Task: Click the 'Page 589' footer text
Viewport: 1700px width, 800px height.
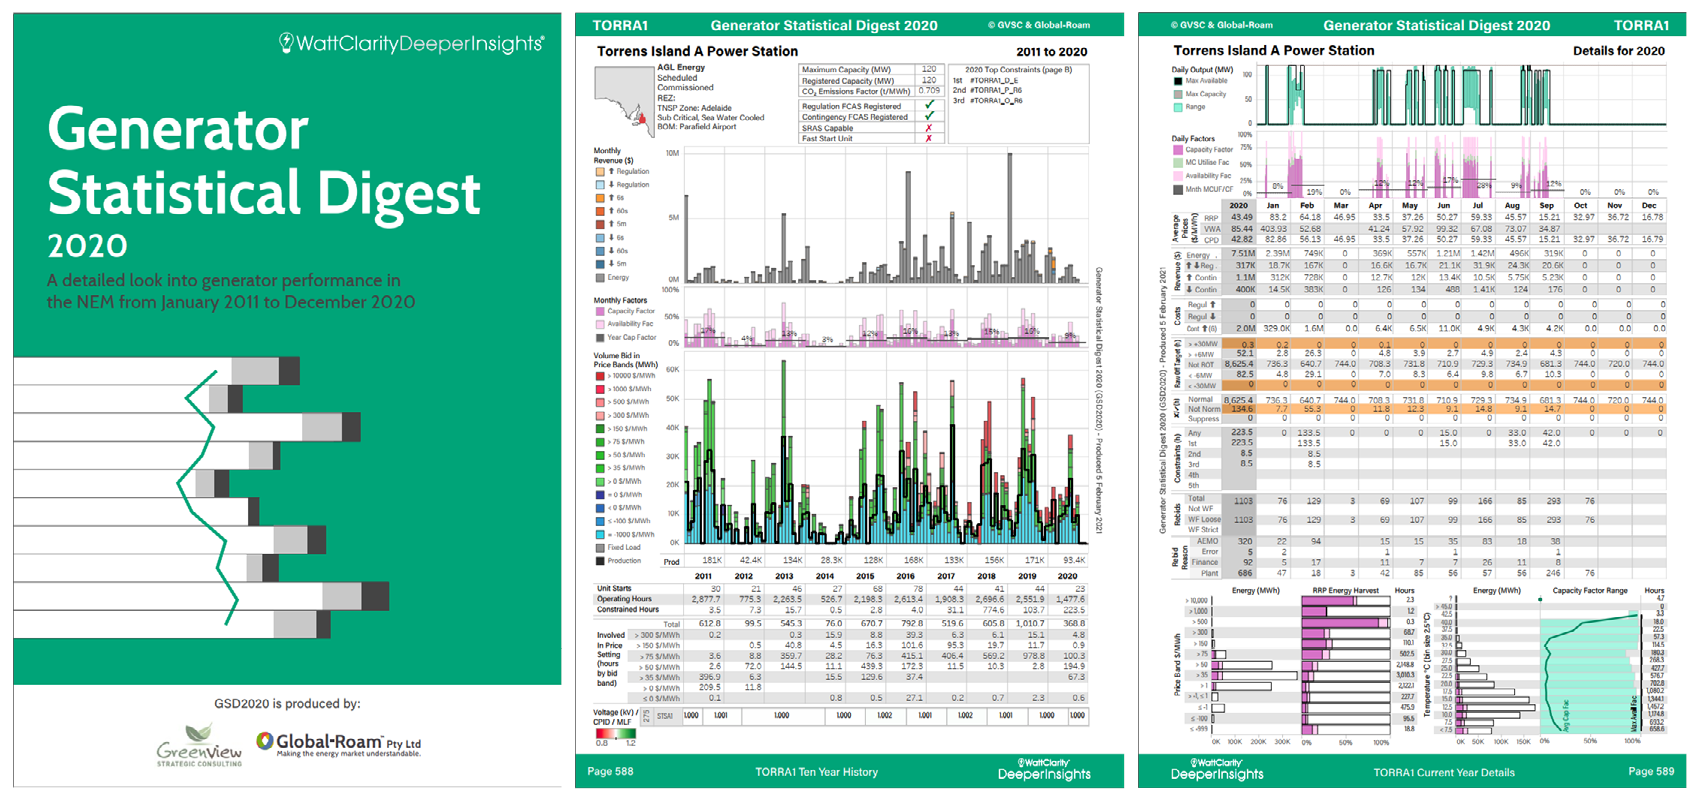Action: 1651,772
